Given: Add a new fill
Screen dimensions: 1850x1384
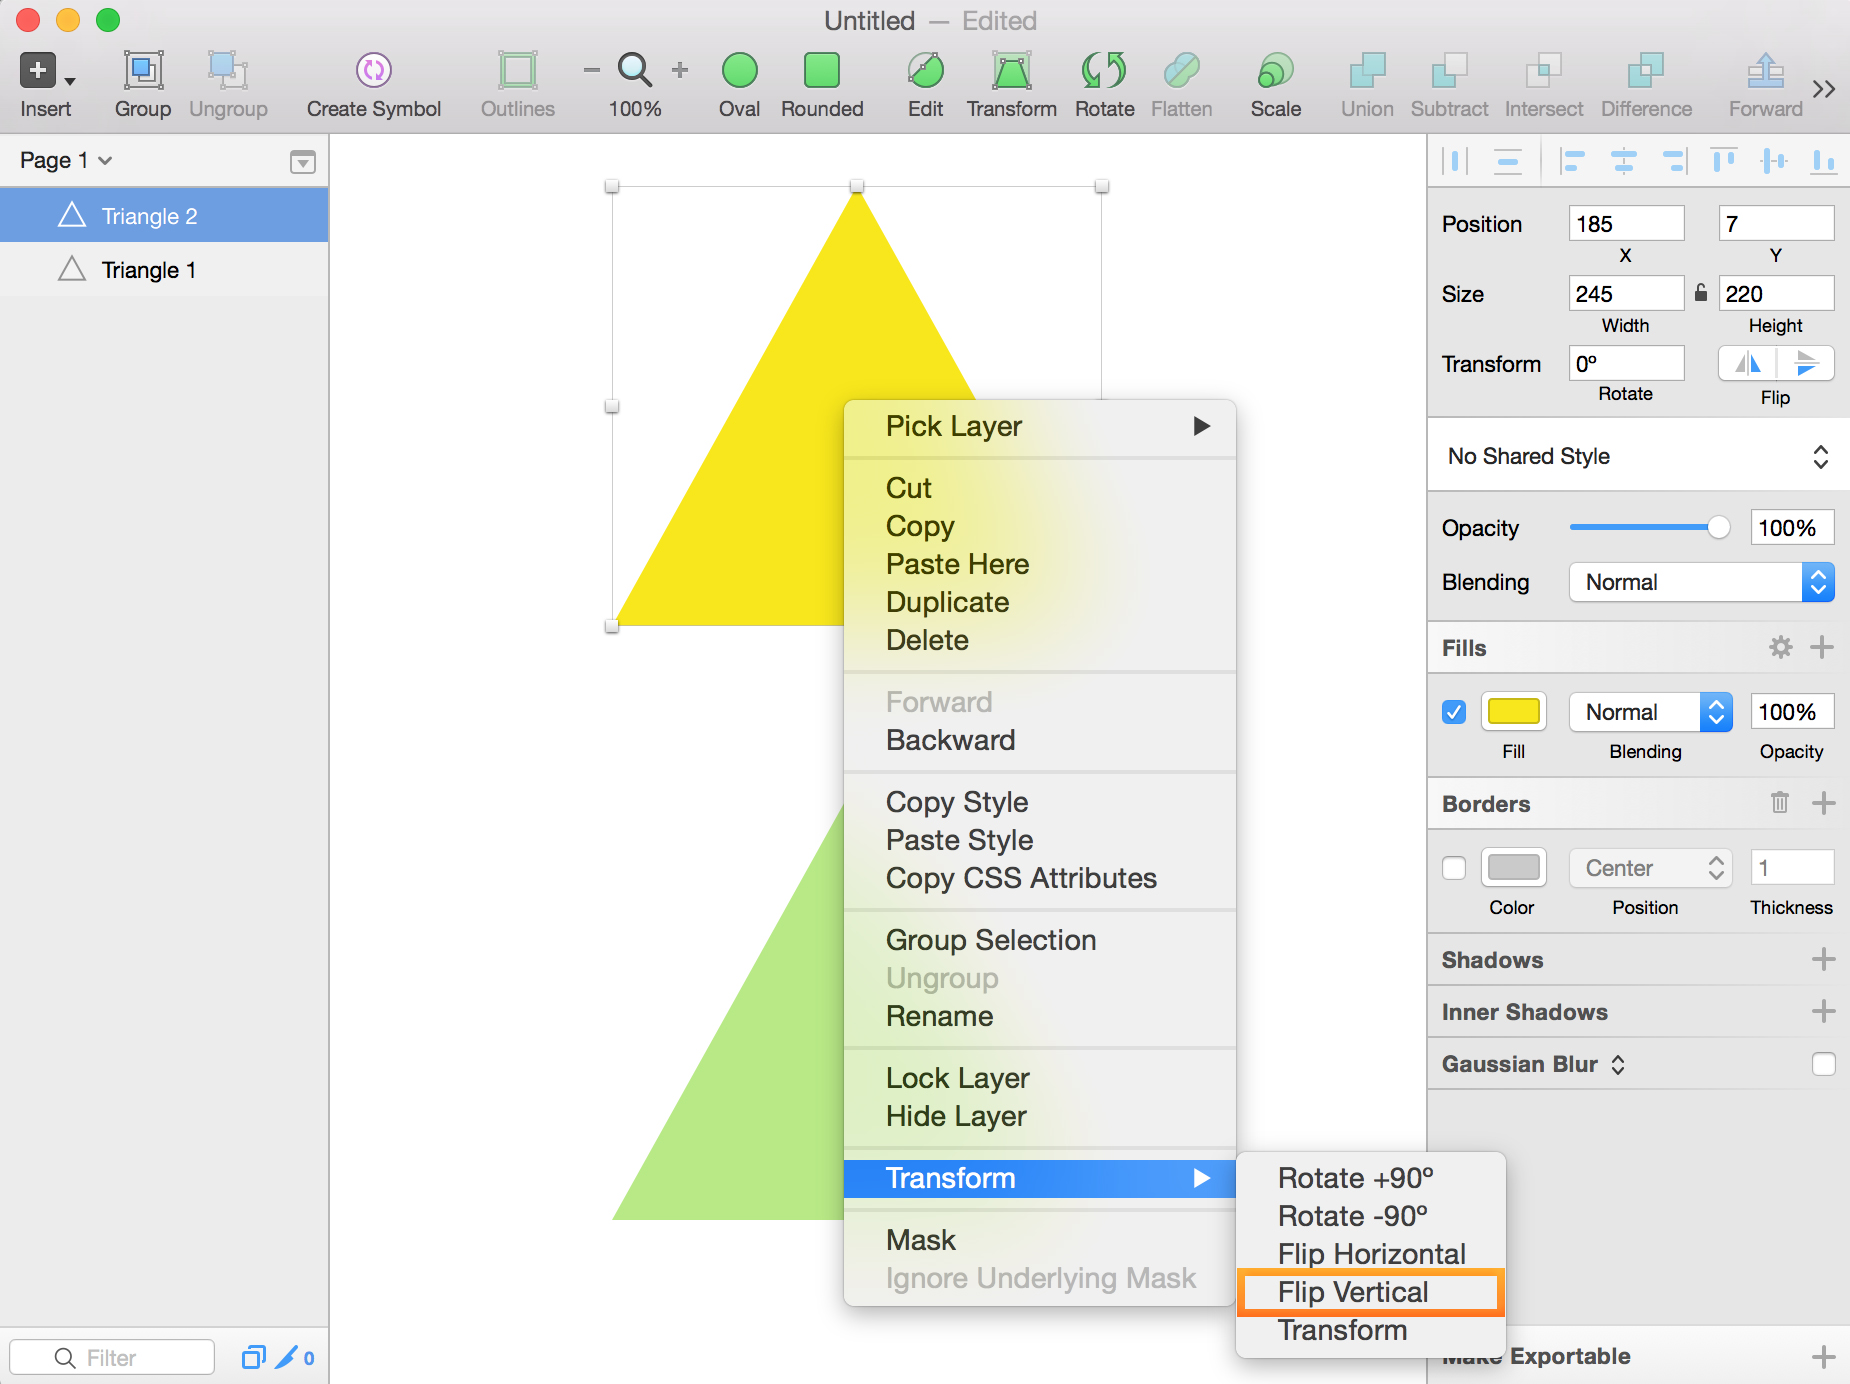Looking at the screenshot, I should [x=1822, y=647].
